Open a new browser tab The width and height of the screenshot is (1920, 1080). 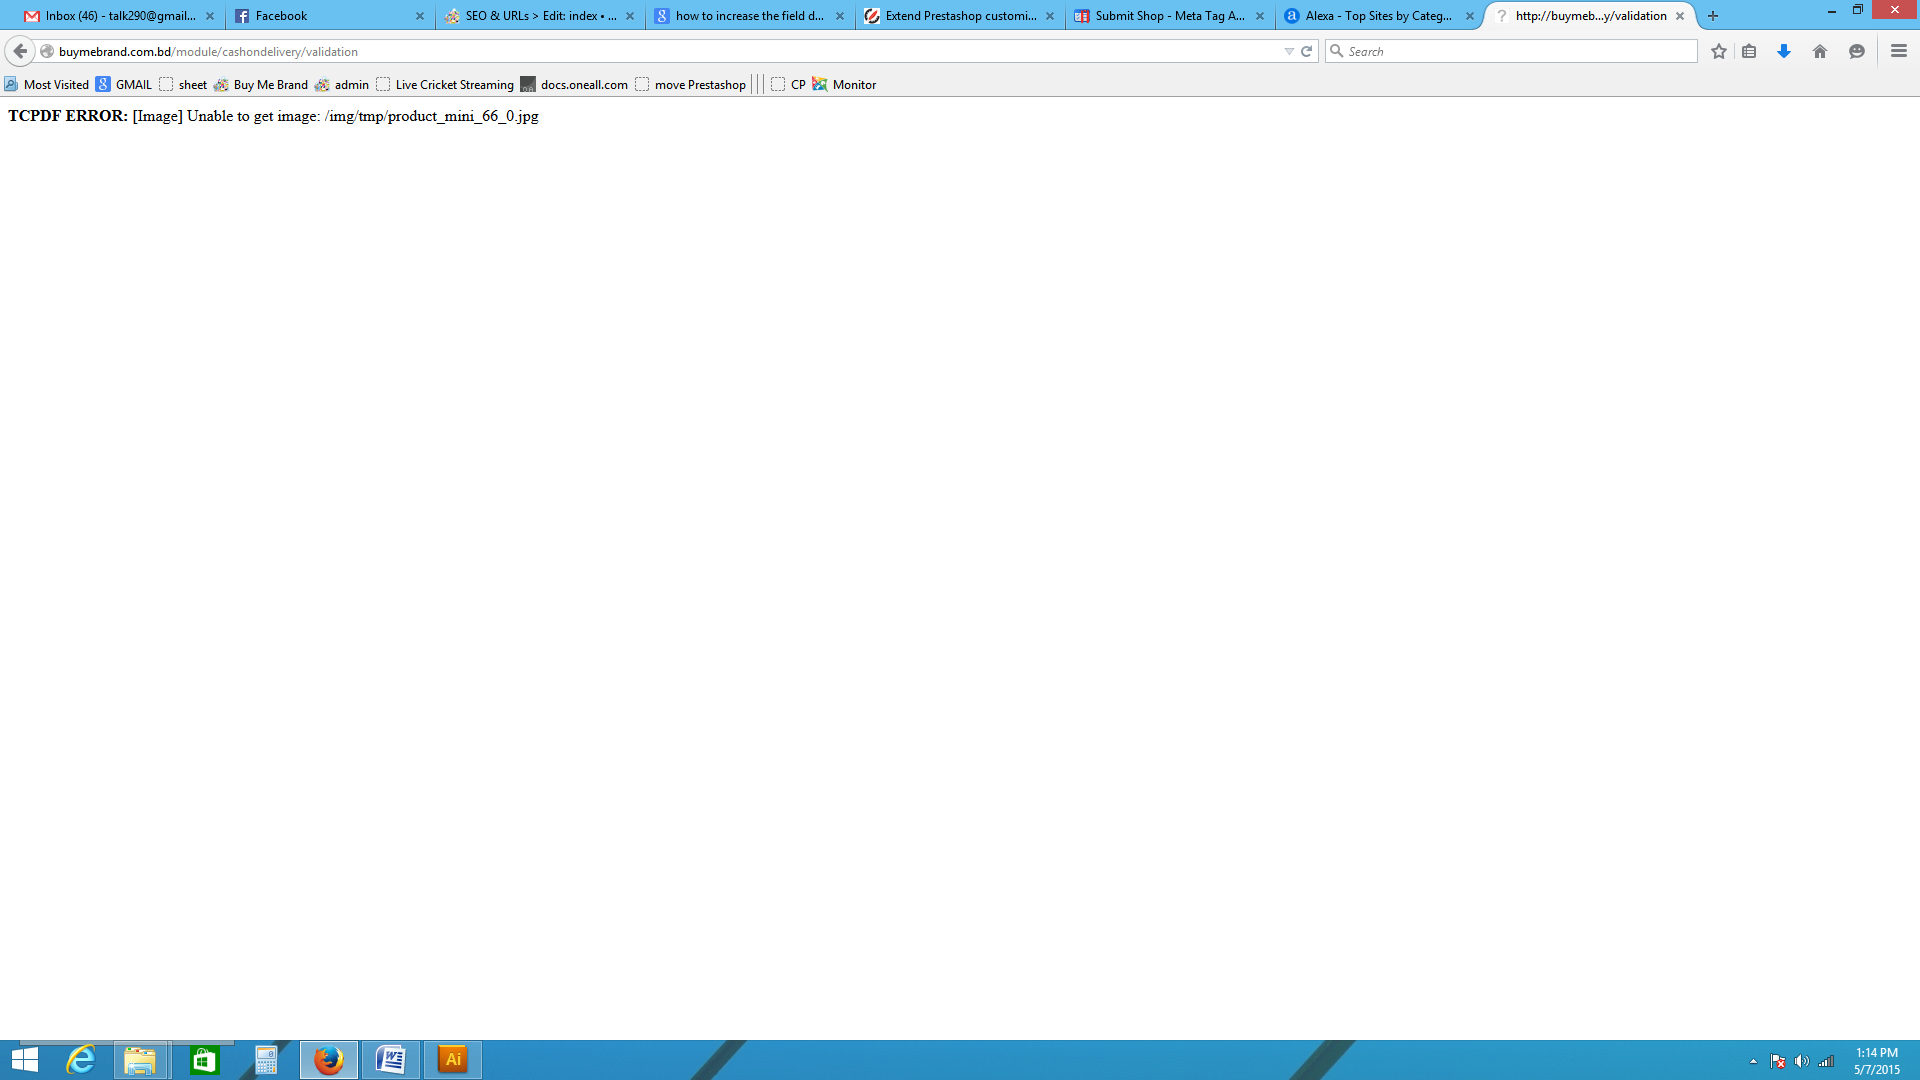1713,16
